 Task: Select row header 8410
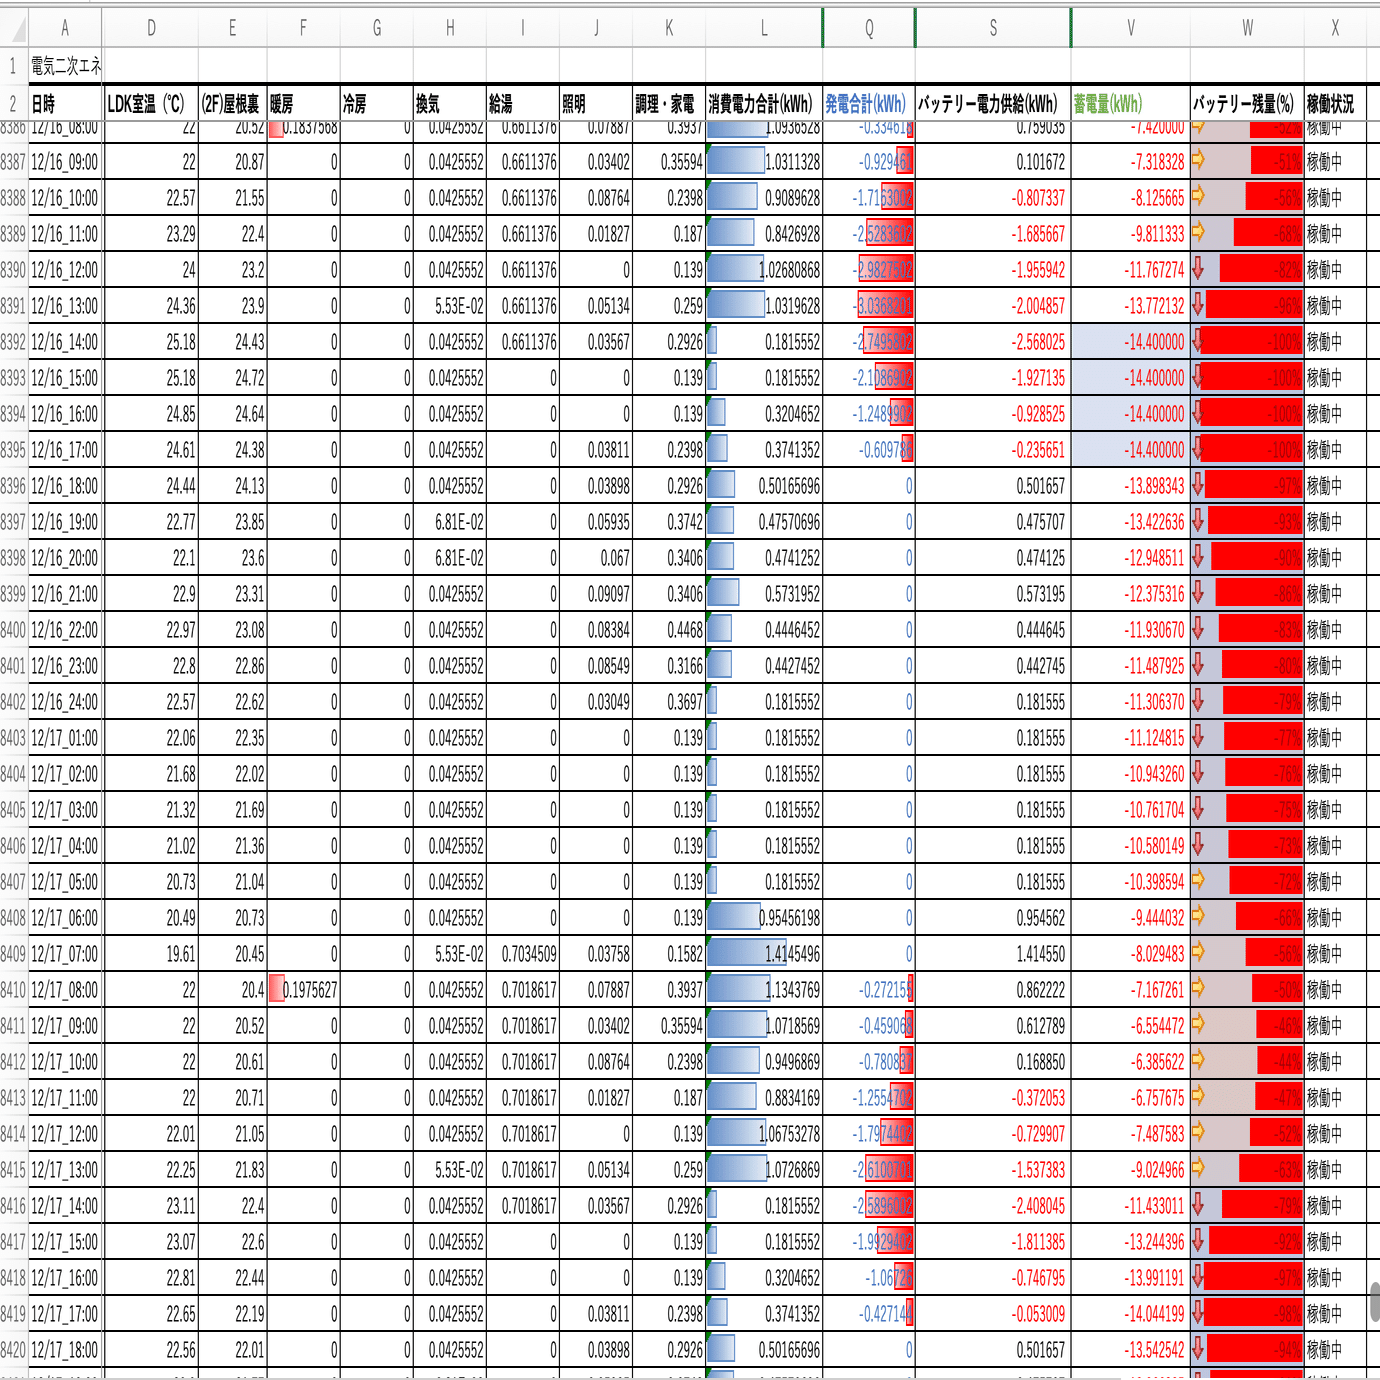(14, 990)
